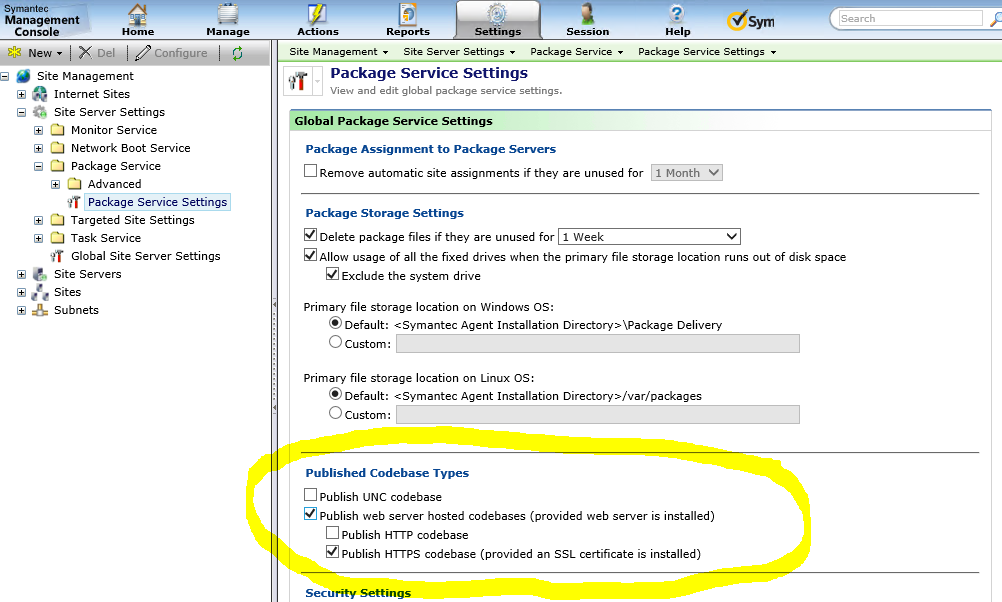Click the Targeted Site Settings folder icon
Image resolution: width=1002 pixels, height=602 pixels.
pos(58,220)
